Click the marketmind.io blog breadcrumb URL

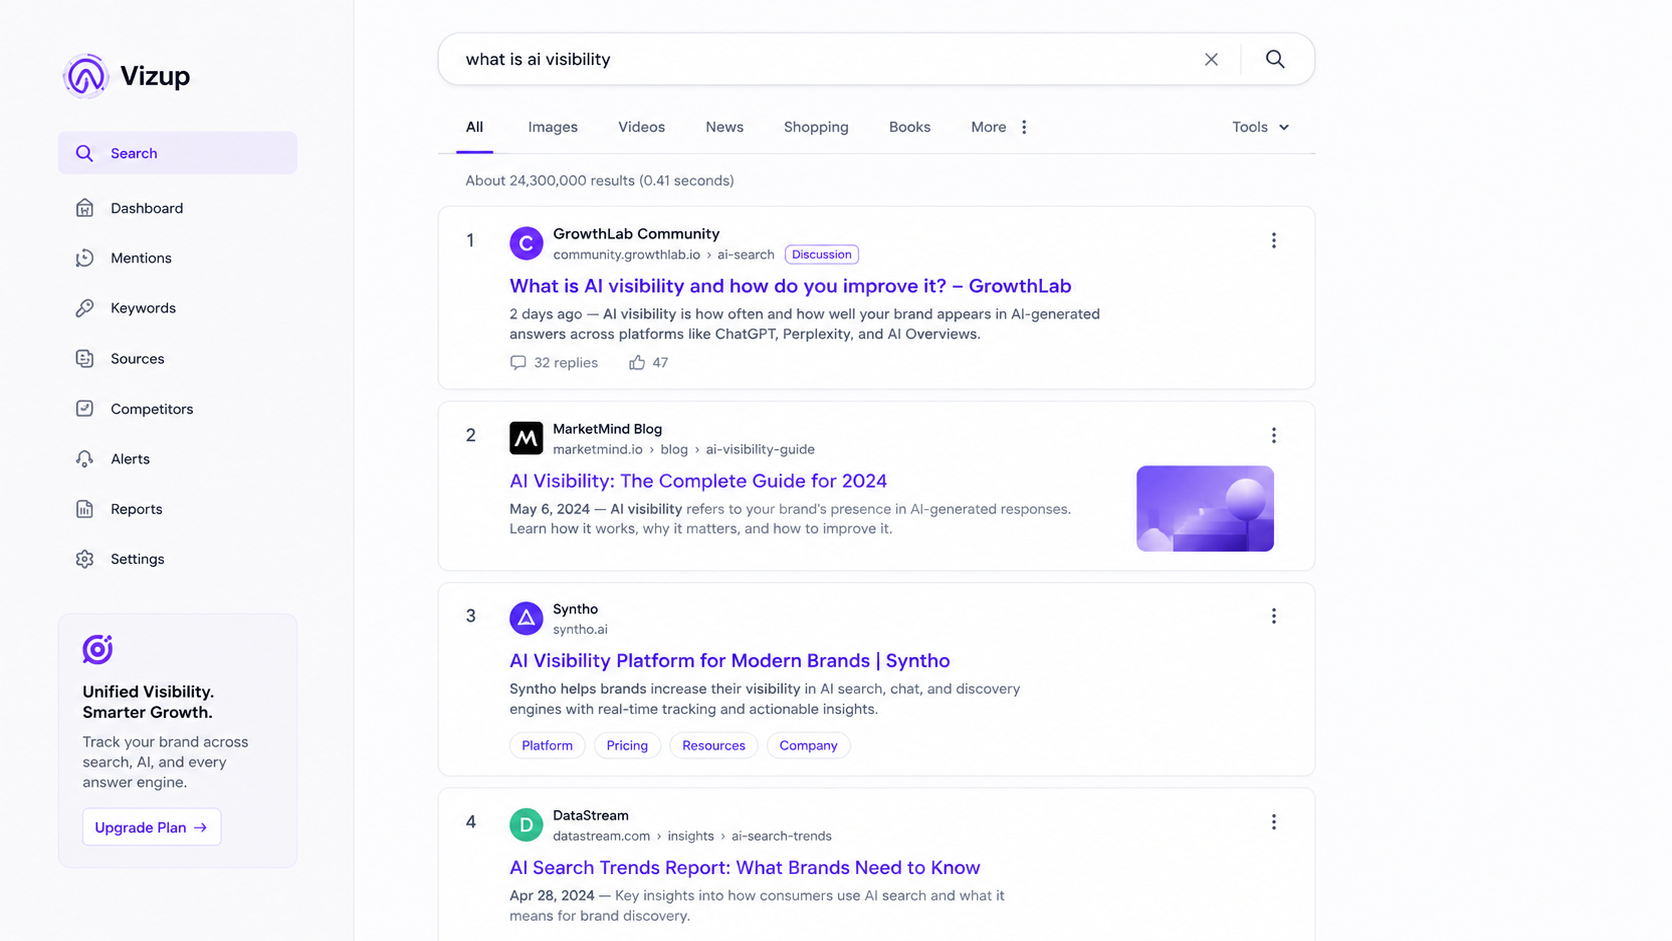(684, 450)
